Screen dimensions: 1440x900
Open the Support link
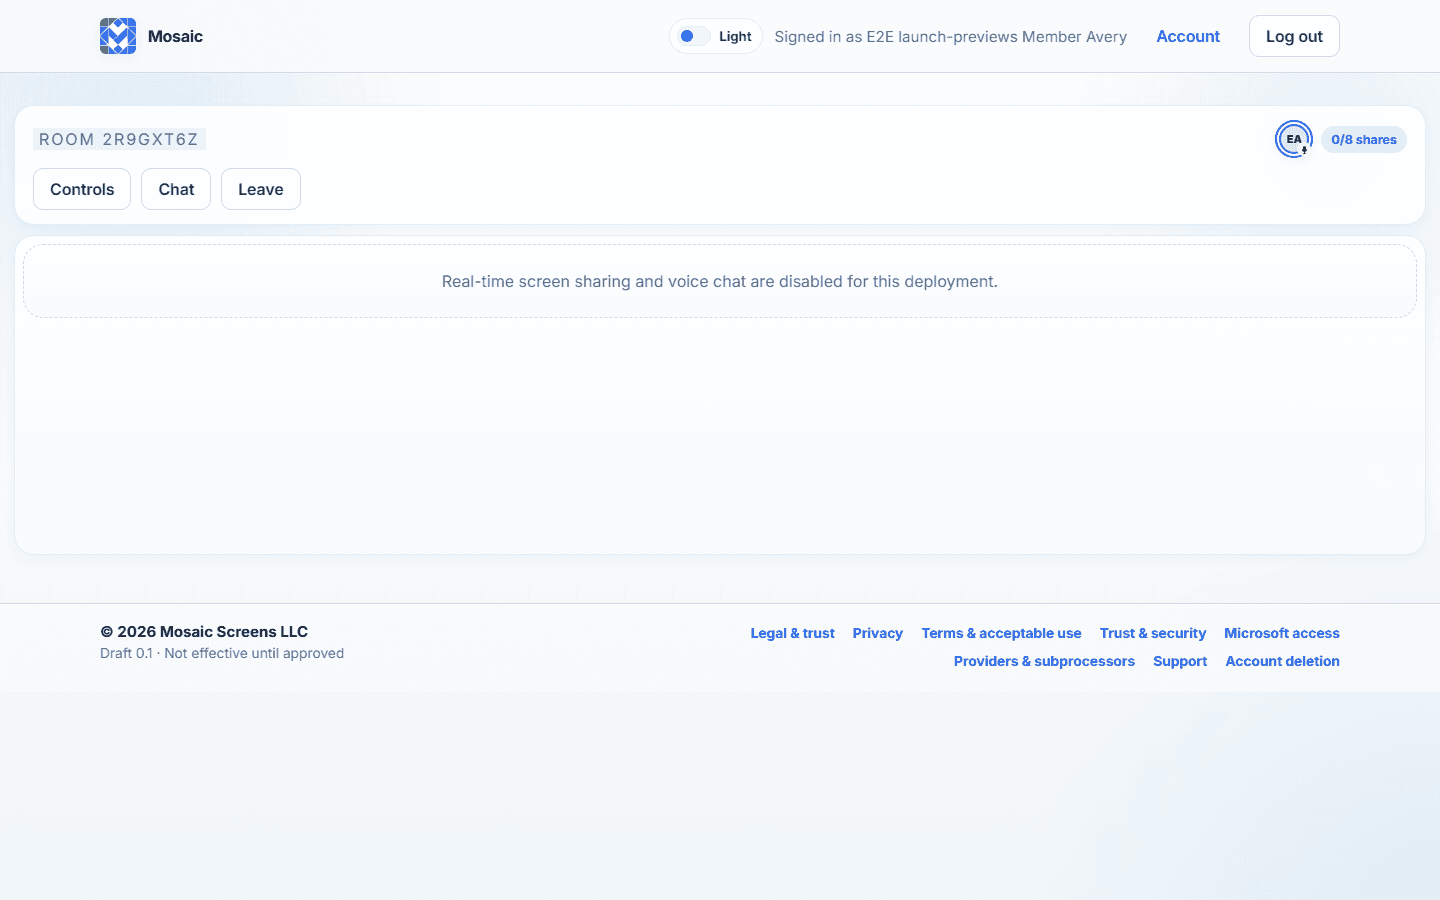[1180, 661]
